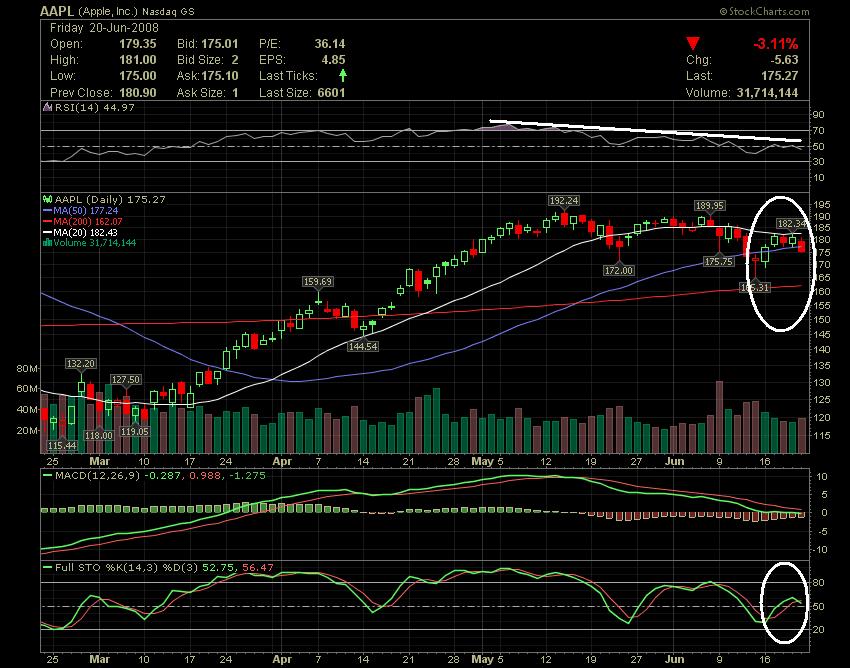Click the 165.31 low price label

(755, 287)
